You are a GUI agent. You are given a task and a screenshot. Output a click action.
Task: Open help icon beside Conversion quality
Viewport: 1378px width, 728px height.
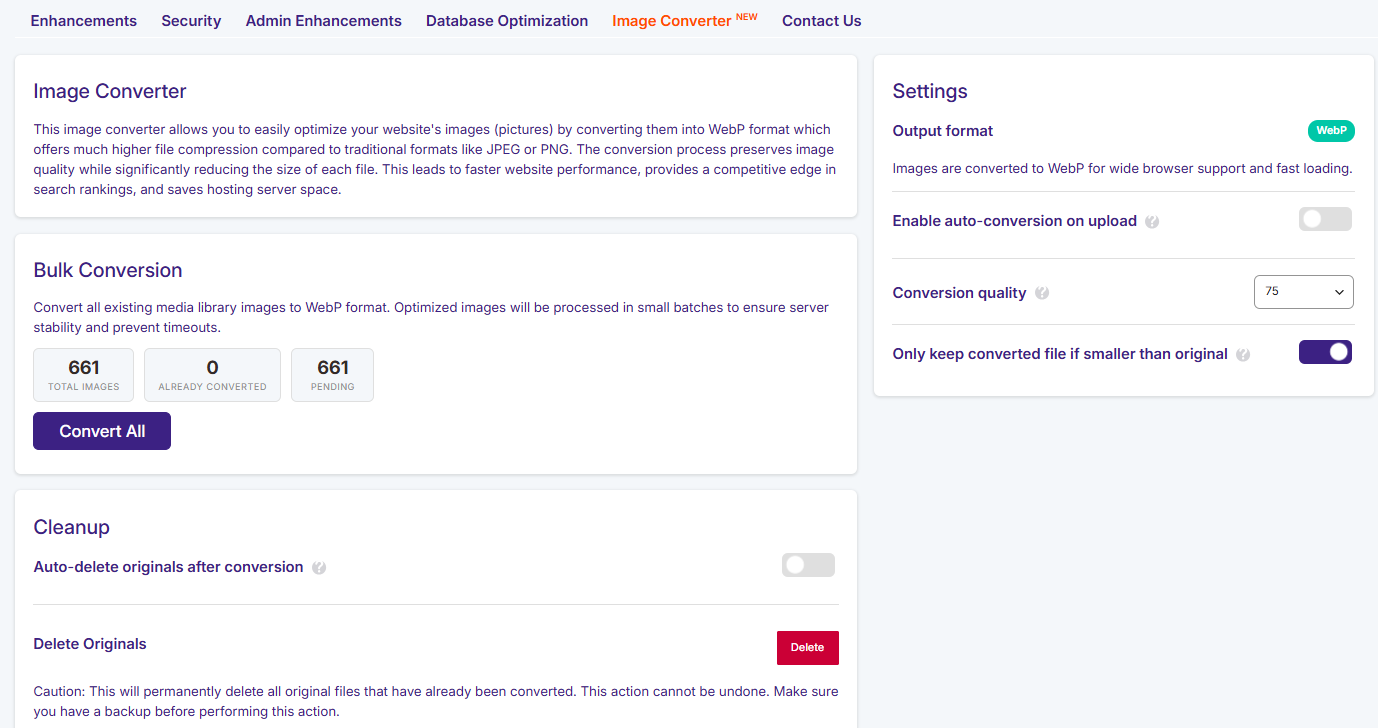[x=1042, y=293]
